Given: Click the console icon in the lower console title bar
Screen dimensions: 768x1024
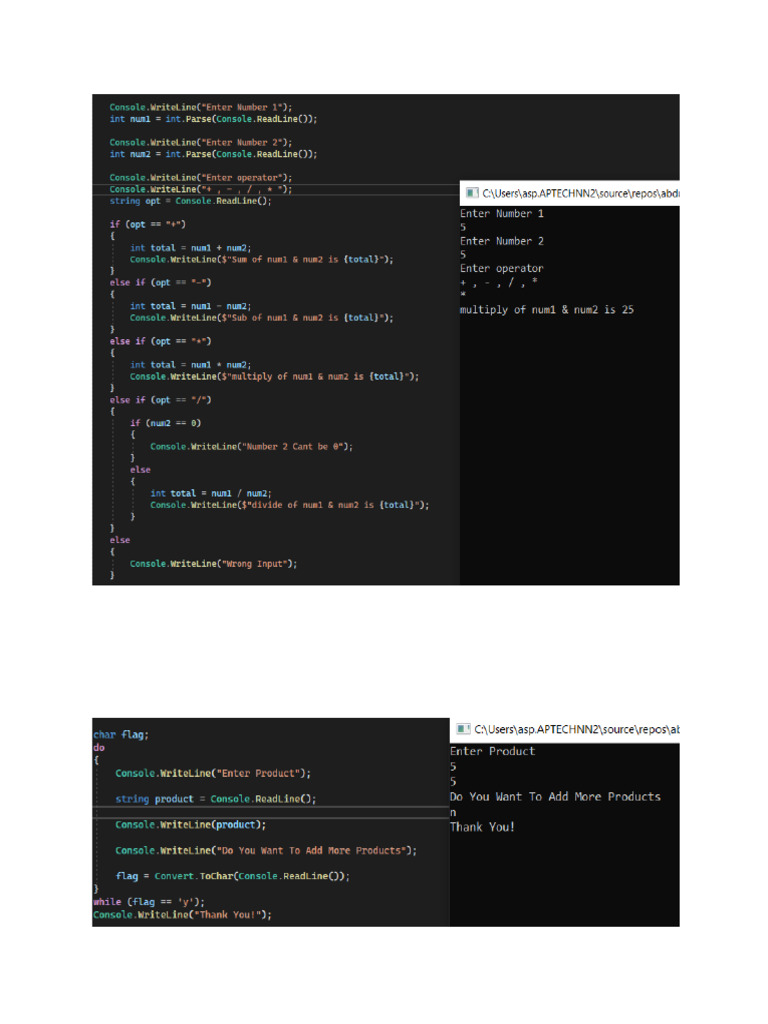Looking at the screenshot, I should (x=464, y=729).
